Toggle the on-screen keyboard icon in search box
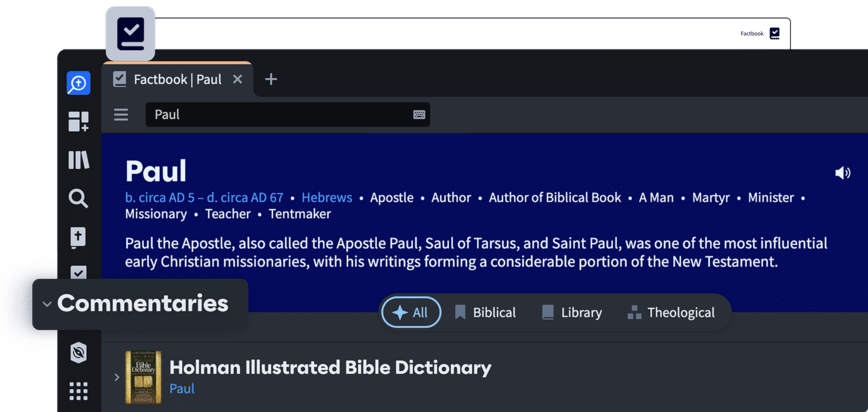Viewport: 868px width, 412px height. (x=419, y=115)
